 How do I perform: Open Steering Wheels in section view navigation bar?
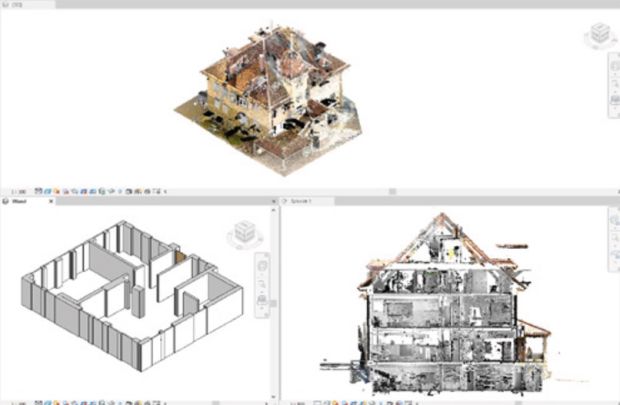(615, 220)
